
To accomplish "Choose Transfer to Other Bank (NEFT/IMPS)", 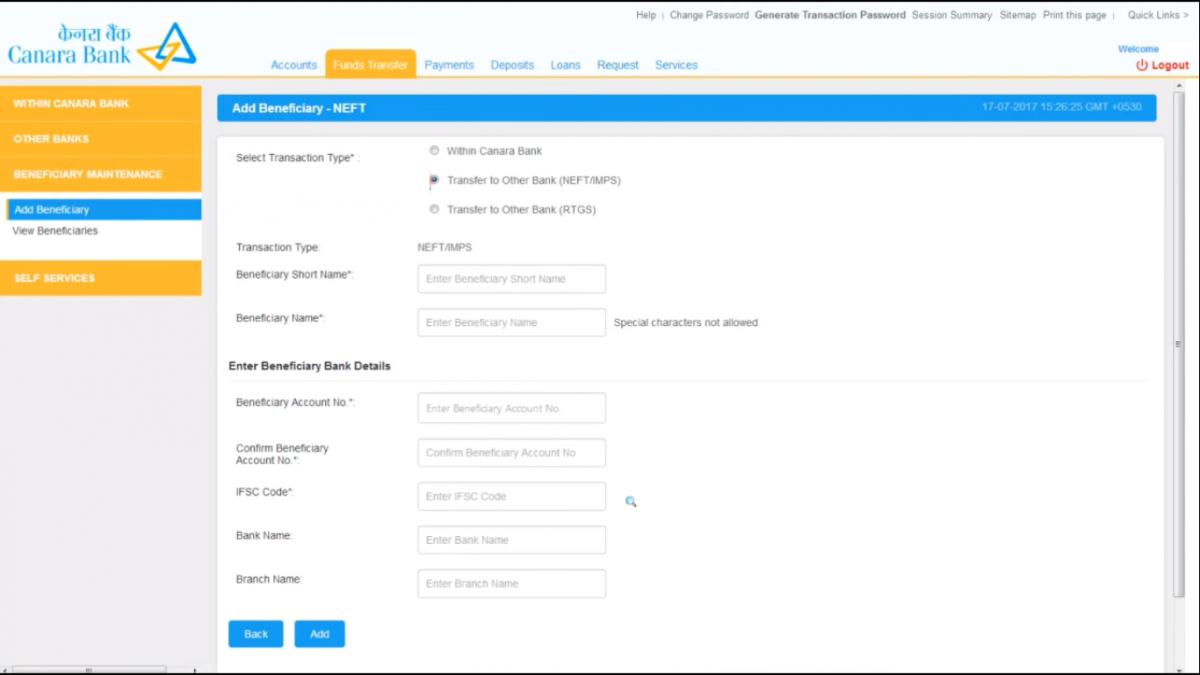I will (x=434, y=180).
